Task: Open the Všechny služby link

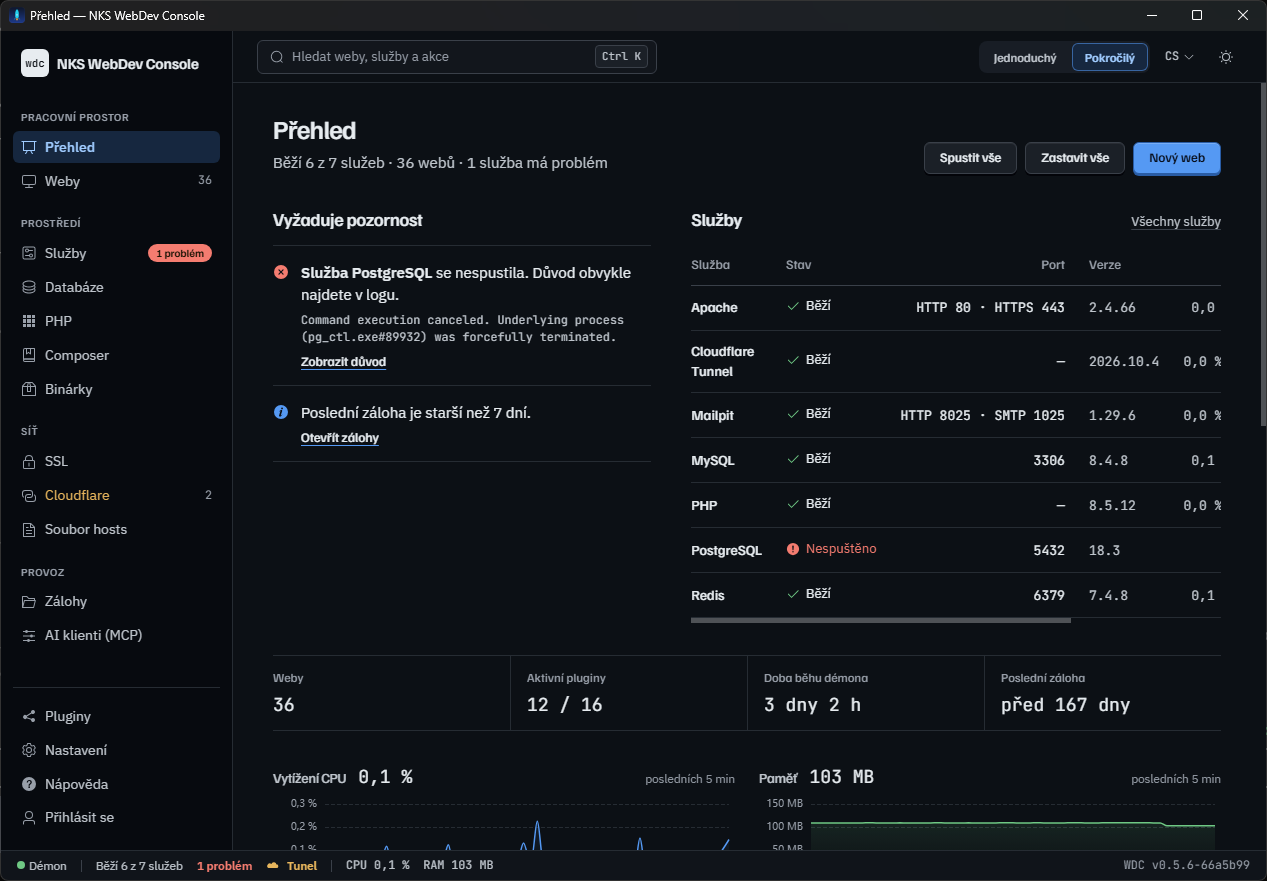Action: (x=1176, y=222)
